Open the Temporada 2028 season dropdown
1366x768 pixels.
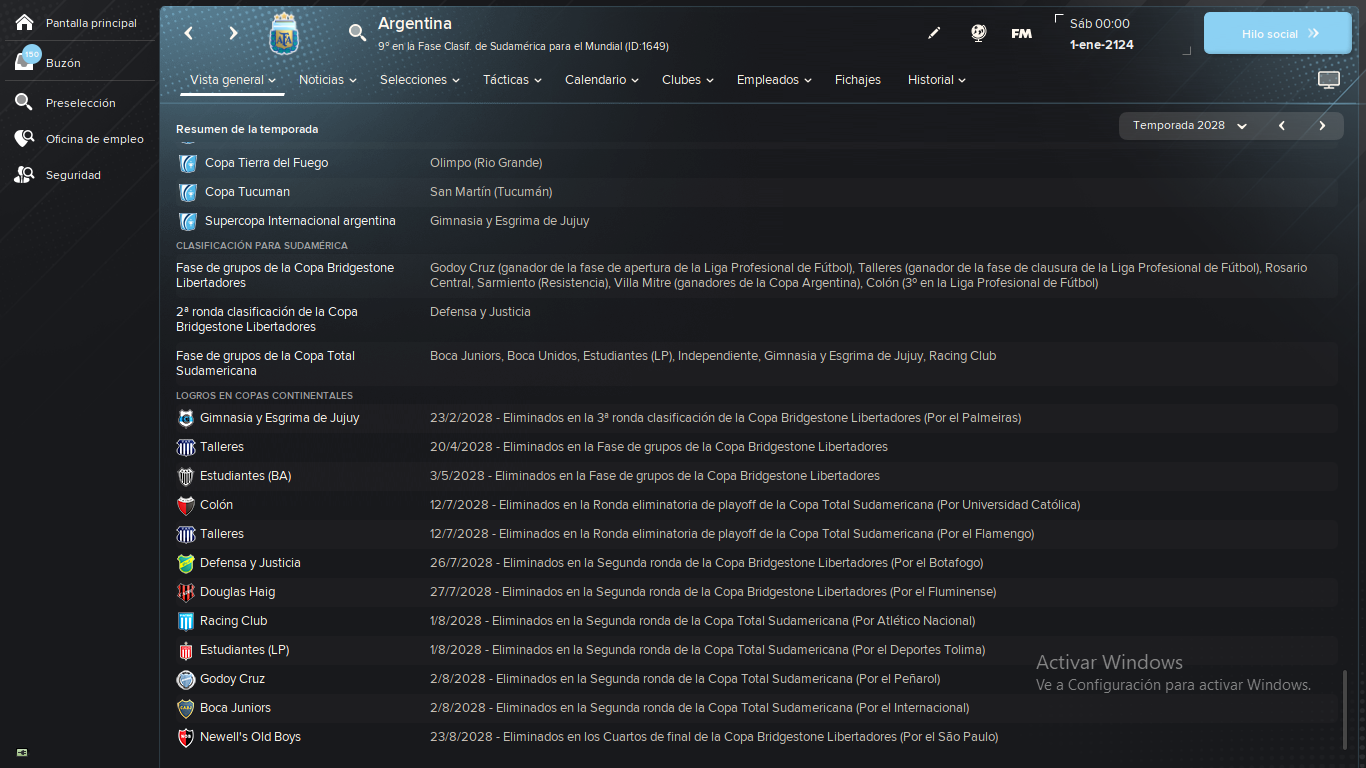(x=1189, y=126)
